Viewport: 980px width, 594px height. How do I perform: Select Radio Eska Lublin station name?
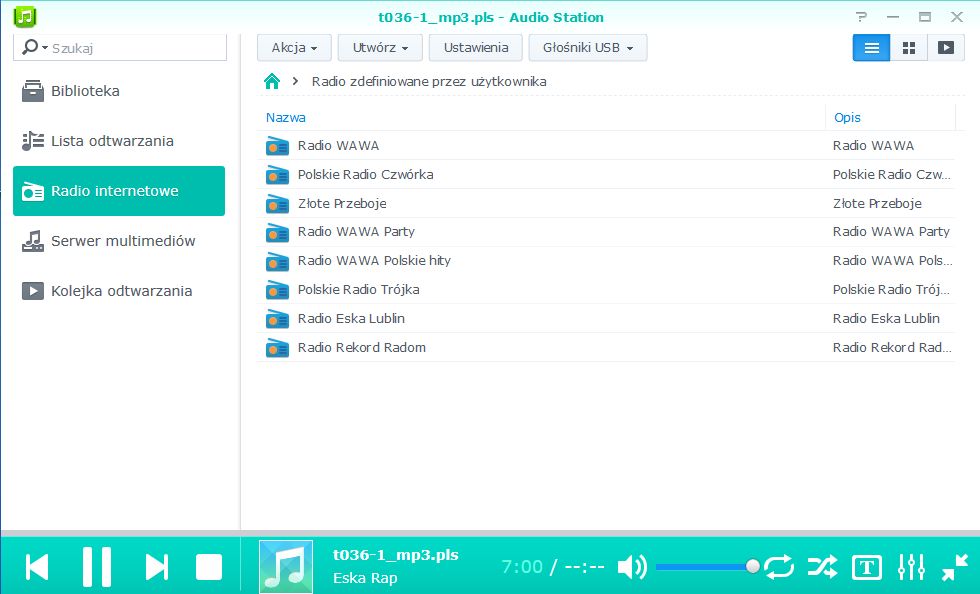(x=351, y=318)
